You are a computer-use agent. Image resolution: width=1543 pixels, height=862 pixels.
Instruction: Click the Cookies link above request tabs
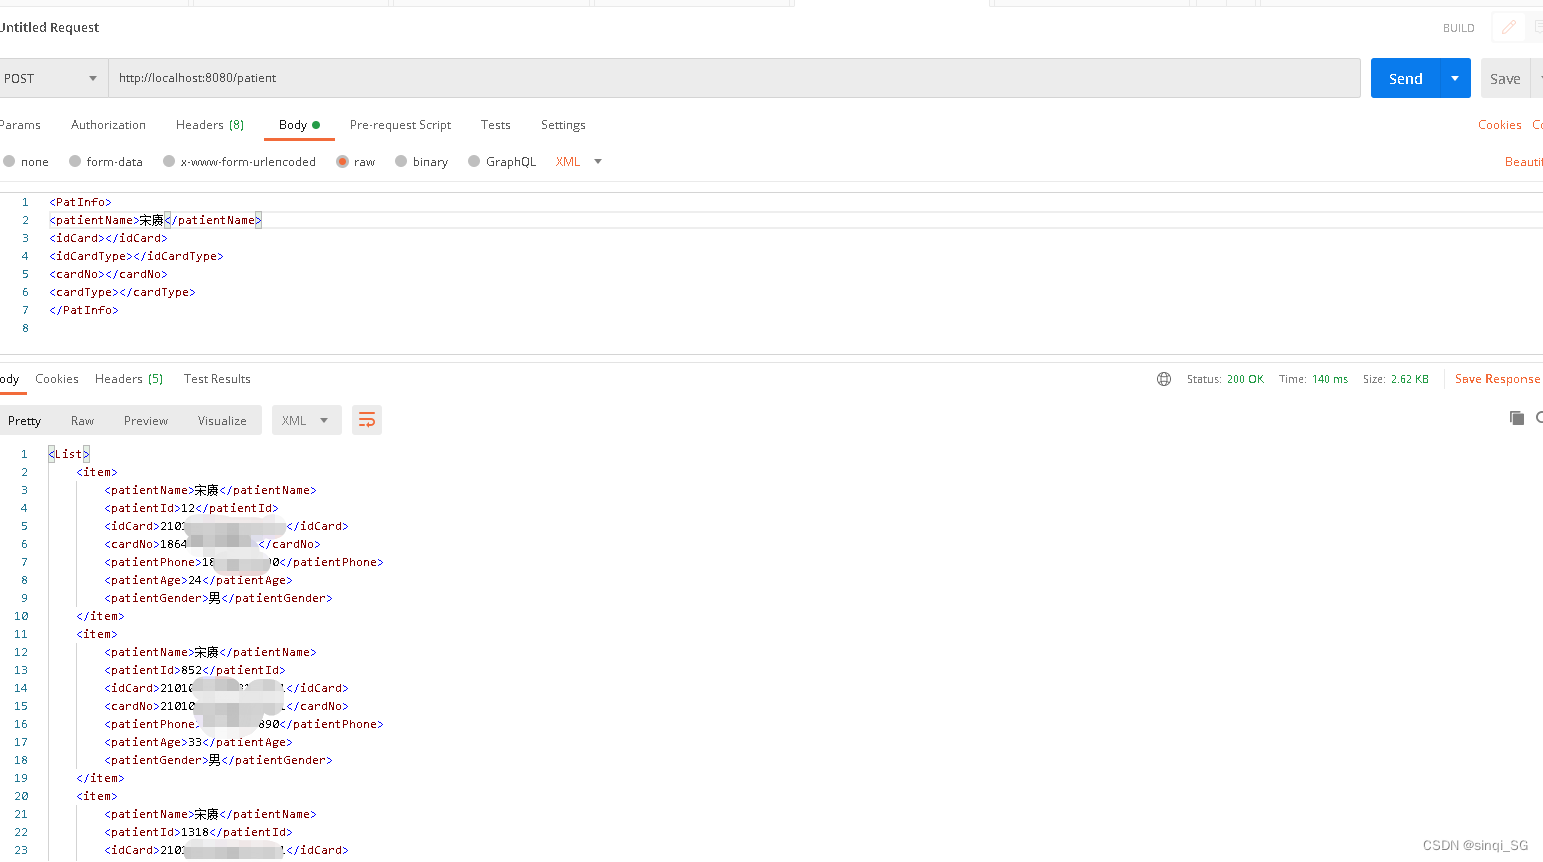(1499, 124)
